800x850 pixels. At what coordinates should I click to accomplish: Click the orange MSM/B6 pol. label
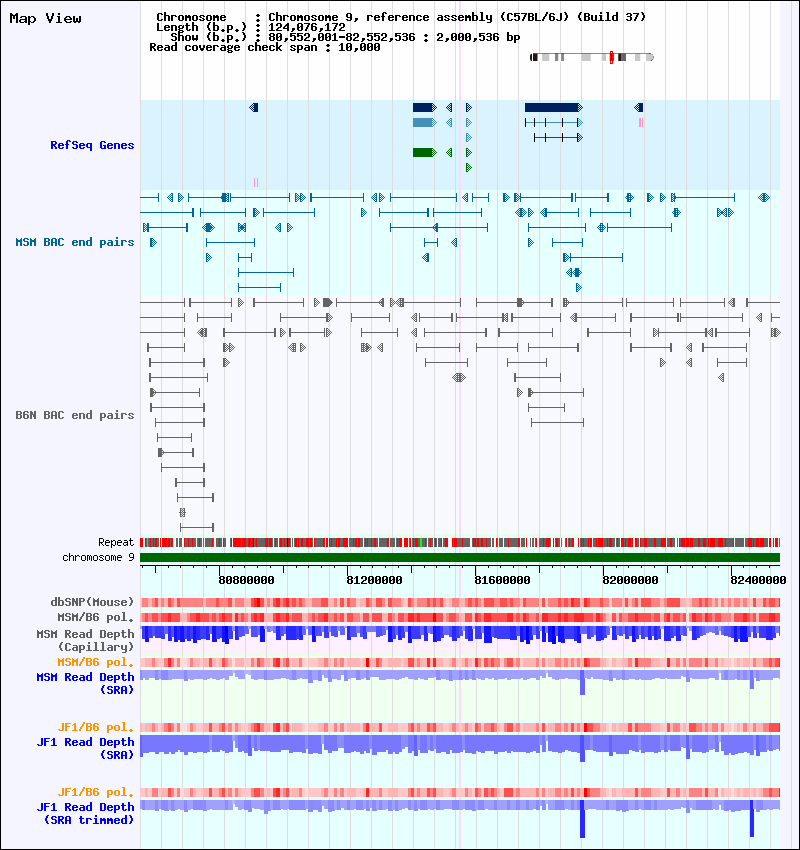(95, 662)
